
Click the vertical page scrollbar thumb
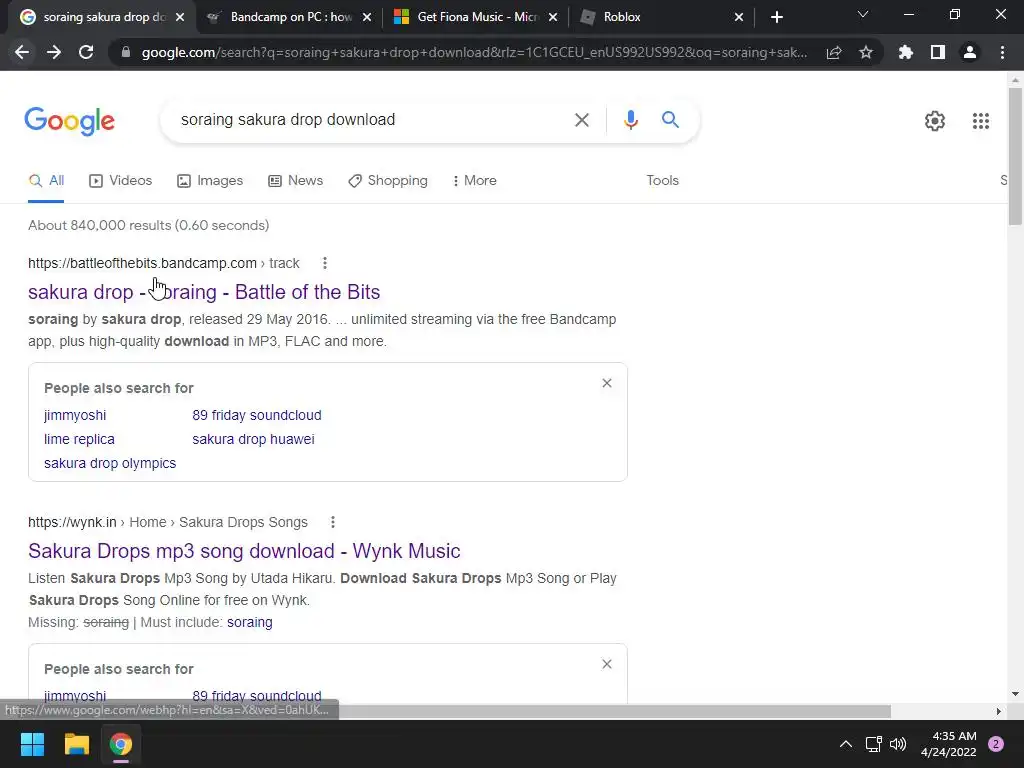tap(1015, 157)
